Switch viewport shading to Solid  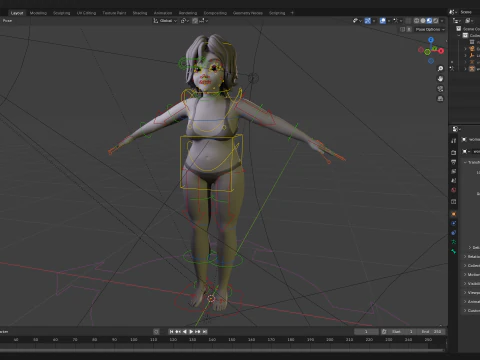pyautogui.click(x=423, y=21)
